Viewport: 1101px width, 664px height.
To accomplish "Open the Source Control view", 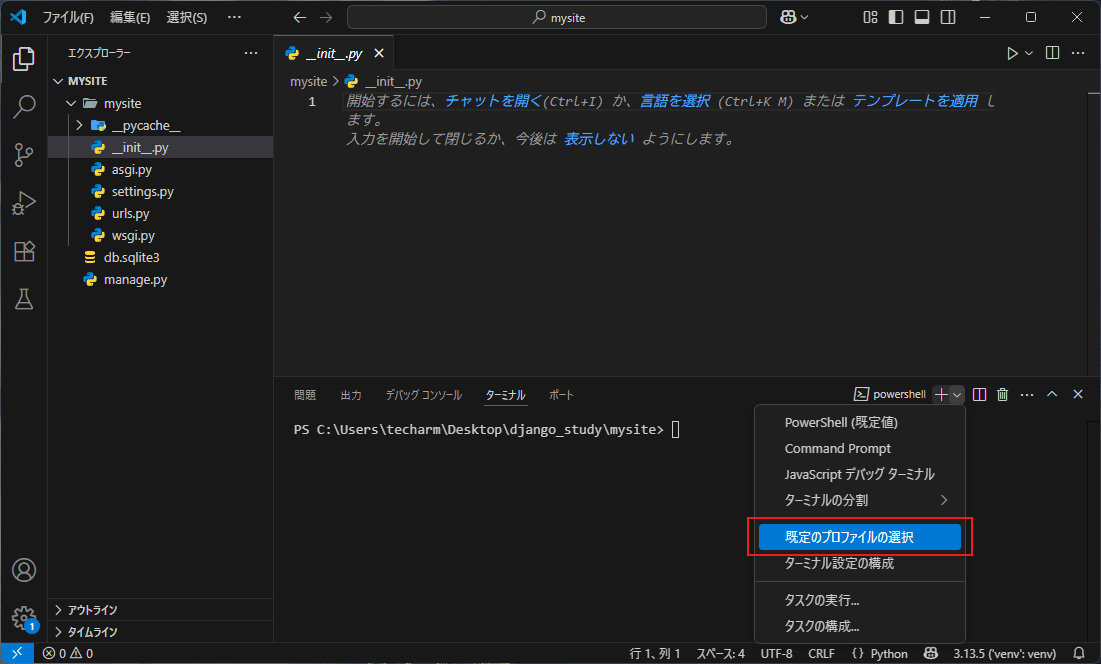I will pyautogui.click(x=24, y=155).
